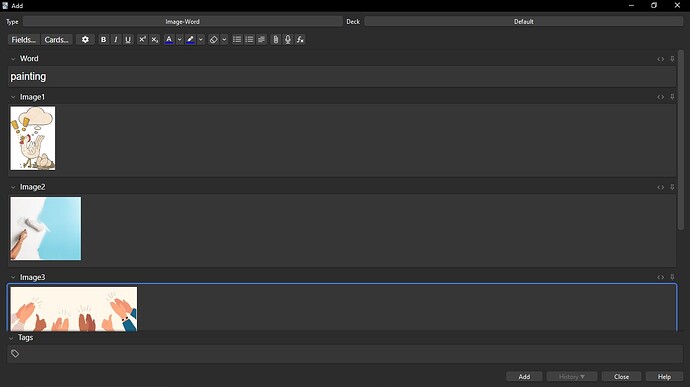This screenshot has height=387, width=690.
Task: Apply subscript formatting
Action: (x=154, y=40)
